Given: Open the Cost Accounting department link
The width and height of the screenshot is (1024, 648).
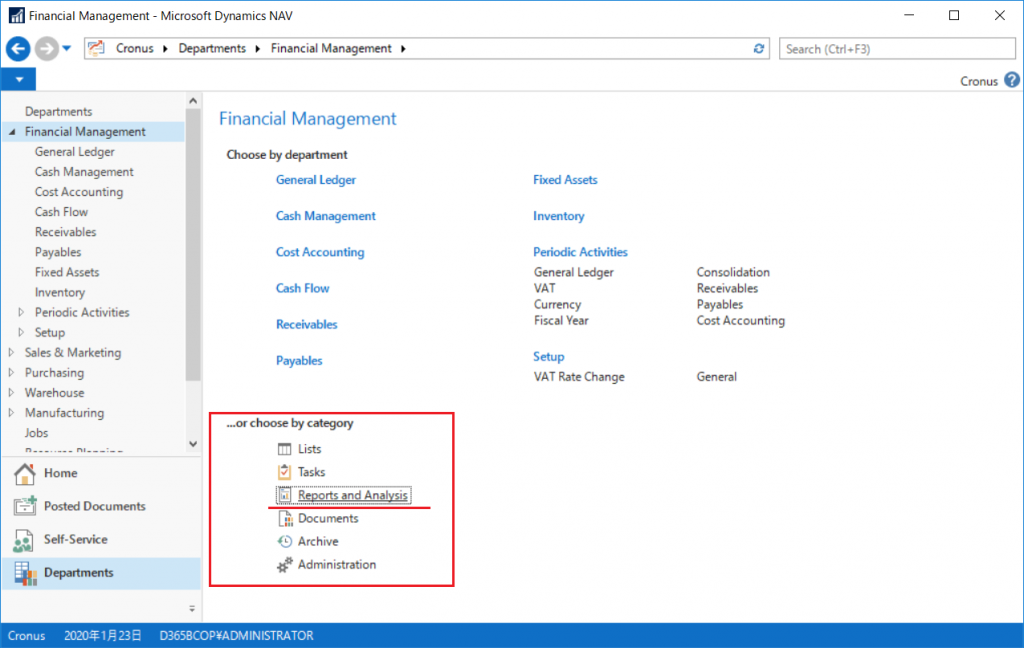Looking at the screenshot, I should (320, 252).
